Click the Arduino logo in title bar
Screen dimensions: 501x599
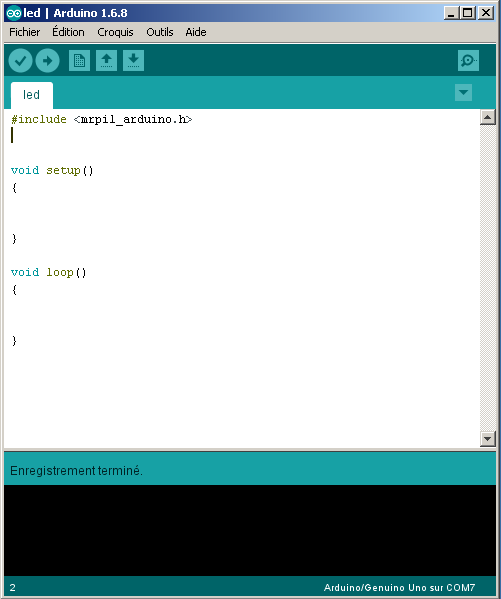tap(13, 13)
